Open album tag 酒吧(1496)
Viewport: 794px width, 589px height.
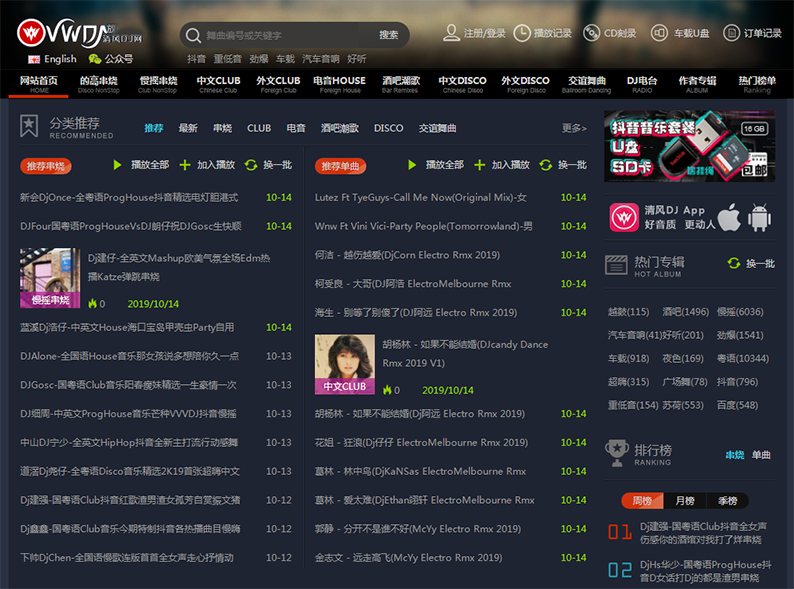point(686,312)
